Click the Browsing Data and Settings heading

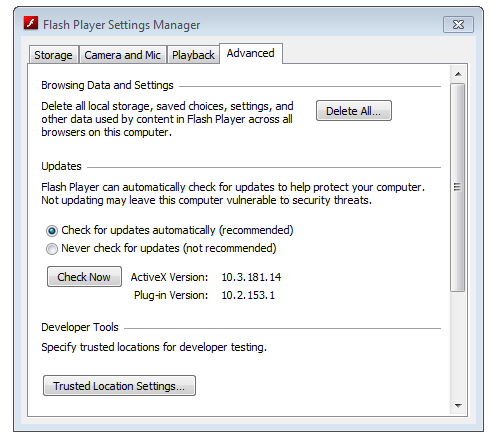point(107,85)
